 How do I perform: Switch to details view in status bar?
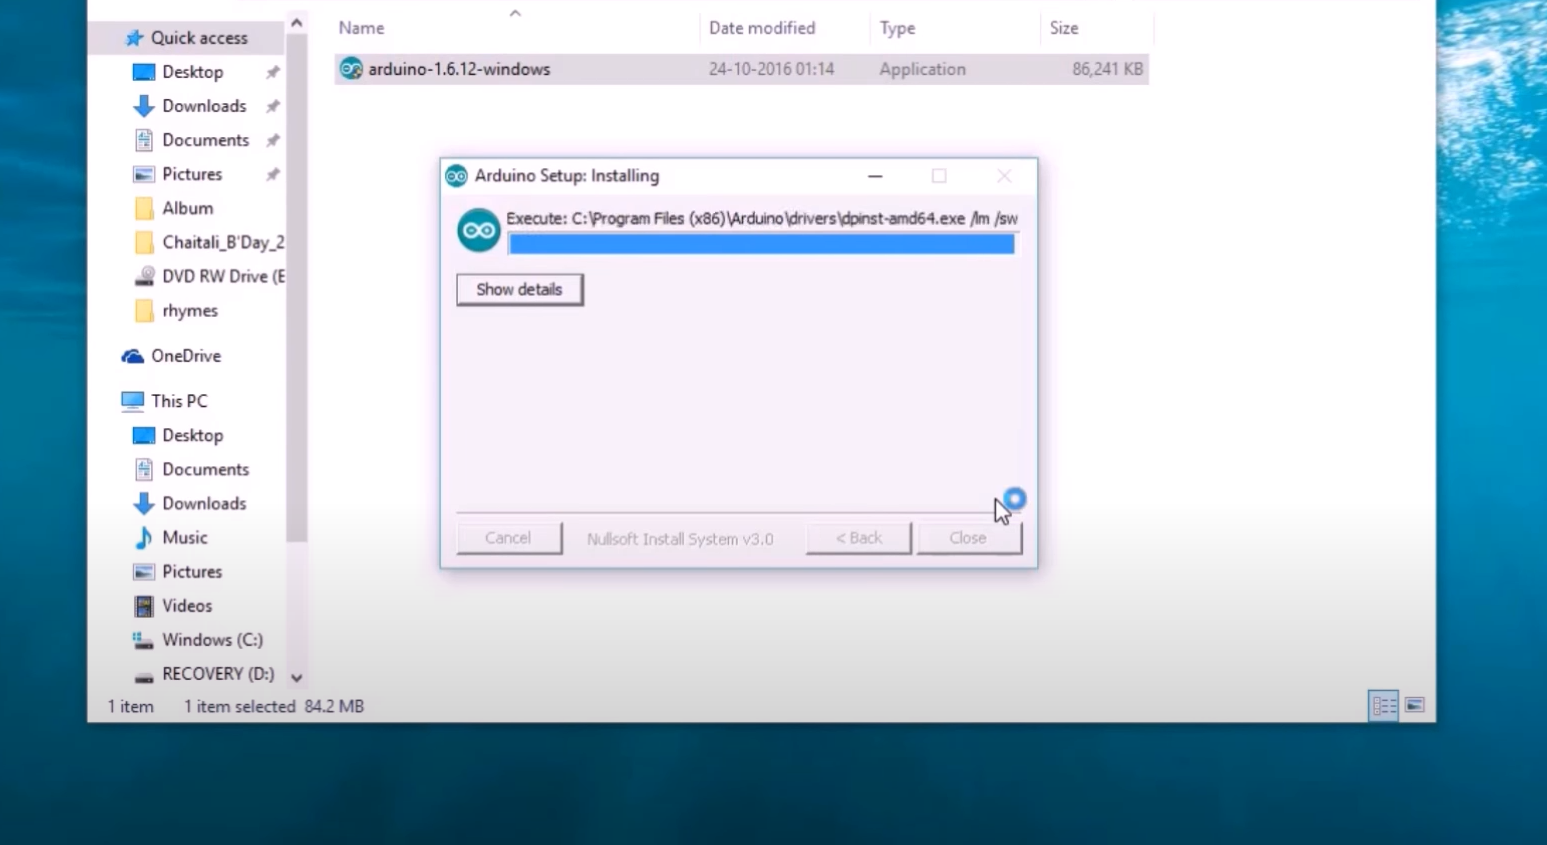click(1383, 706)
